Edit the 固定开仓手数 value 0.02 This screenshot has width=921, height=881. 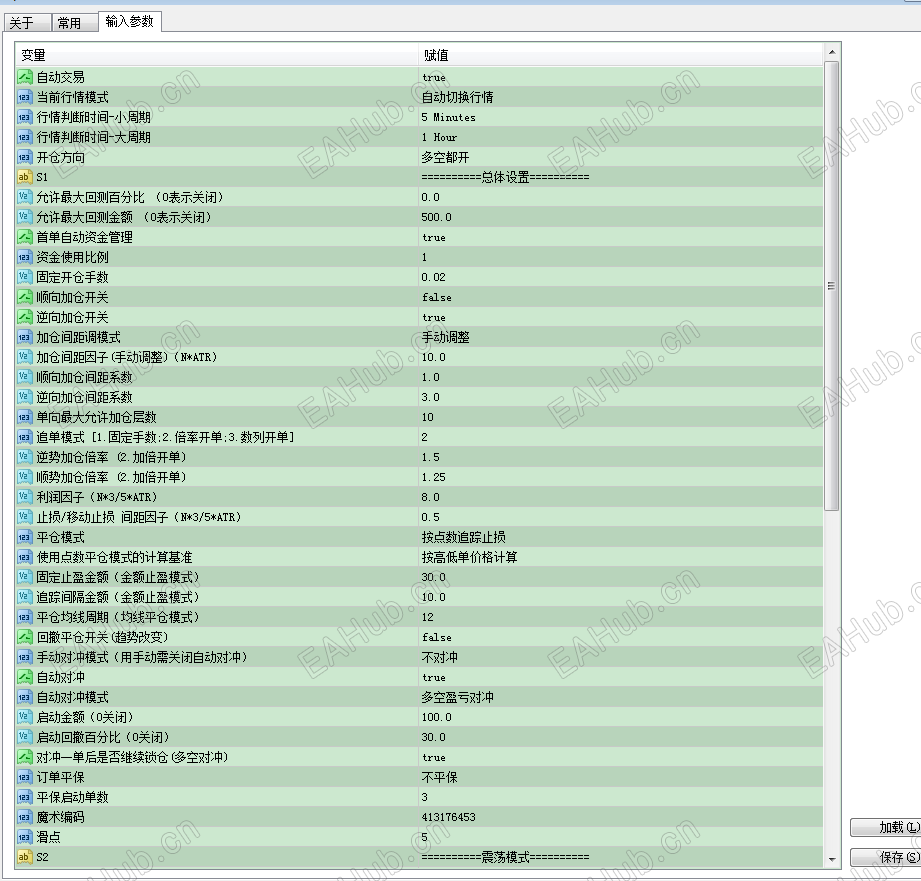coord(433,277)
